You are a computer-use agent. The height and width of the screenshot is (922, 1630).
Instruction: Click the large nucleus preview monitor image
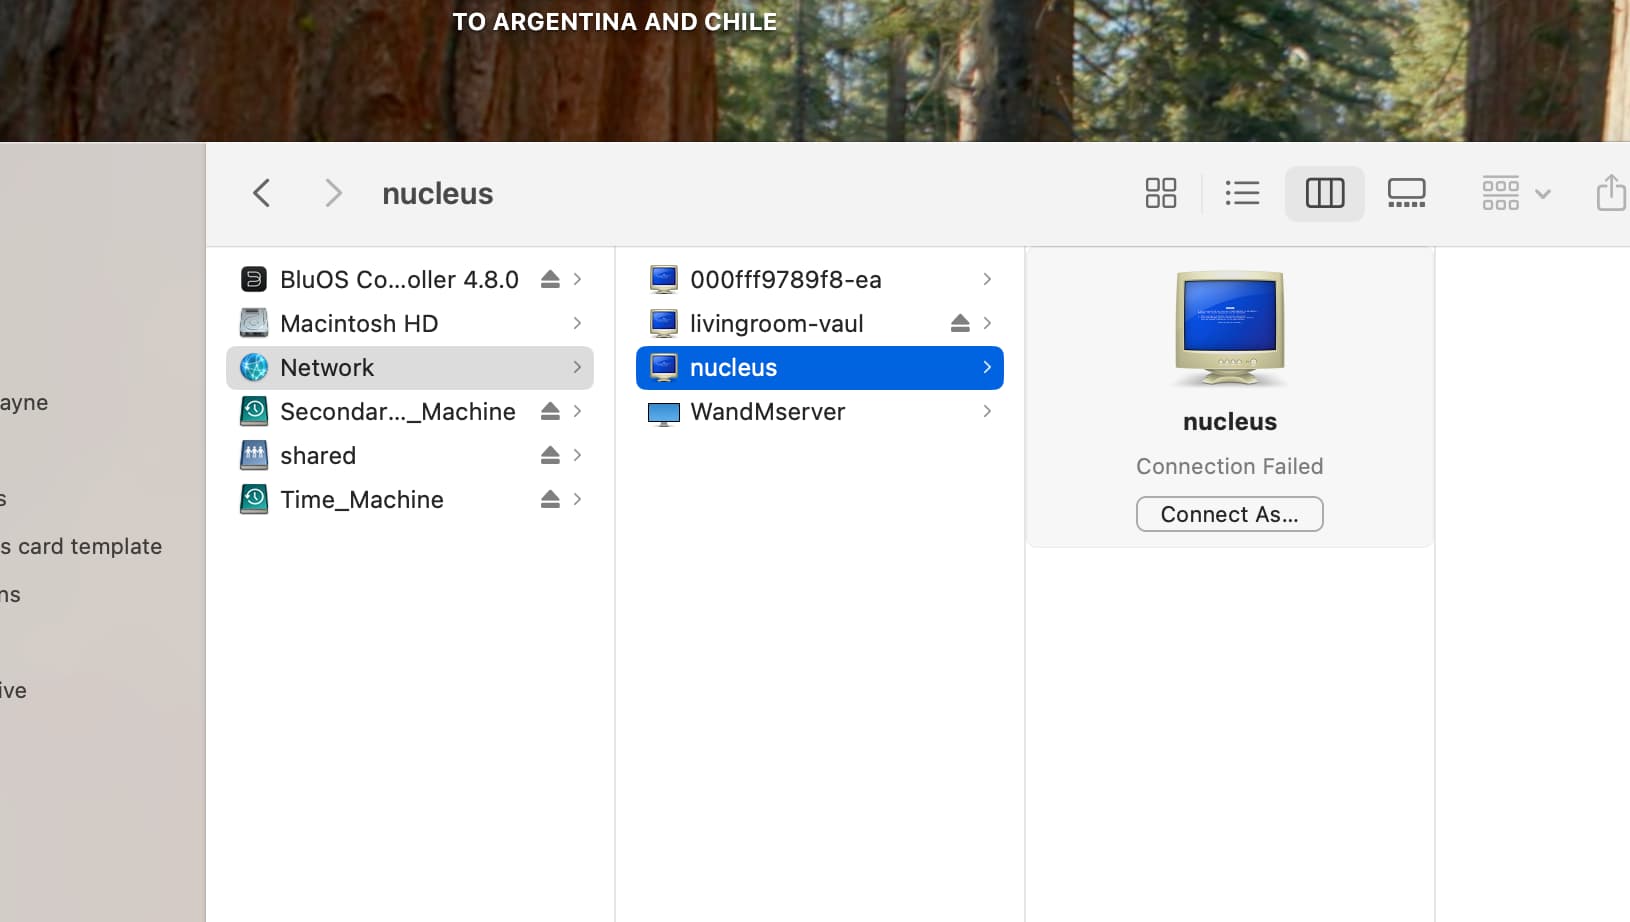tap(1230, 329)
